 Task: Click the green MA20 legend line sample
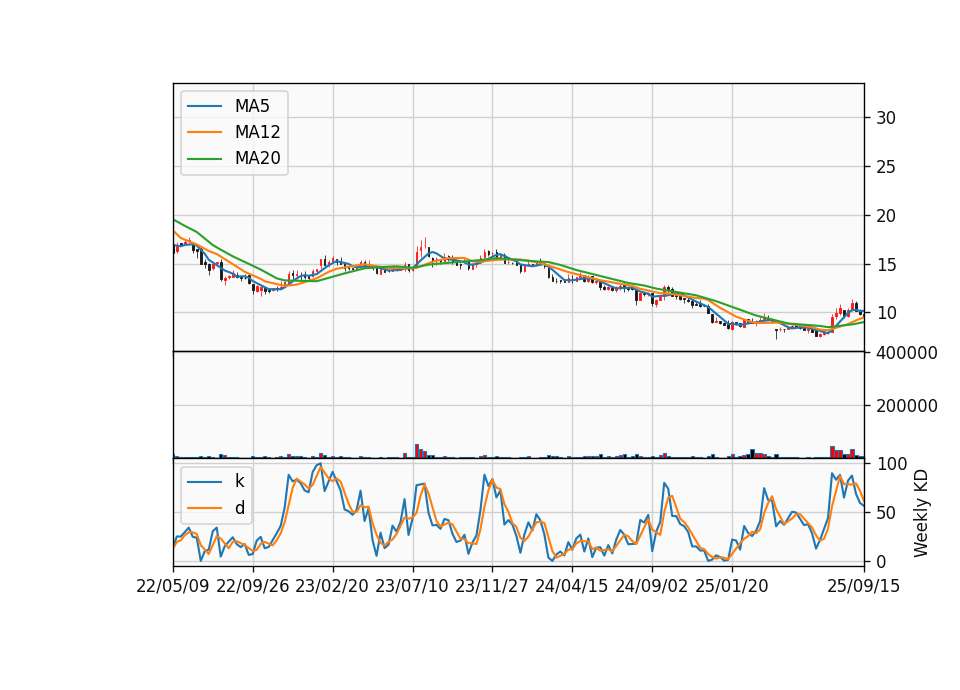tap(204, 158)
